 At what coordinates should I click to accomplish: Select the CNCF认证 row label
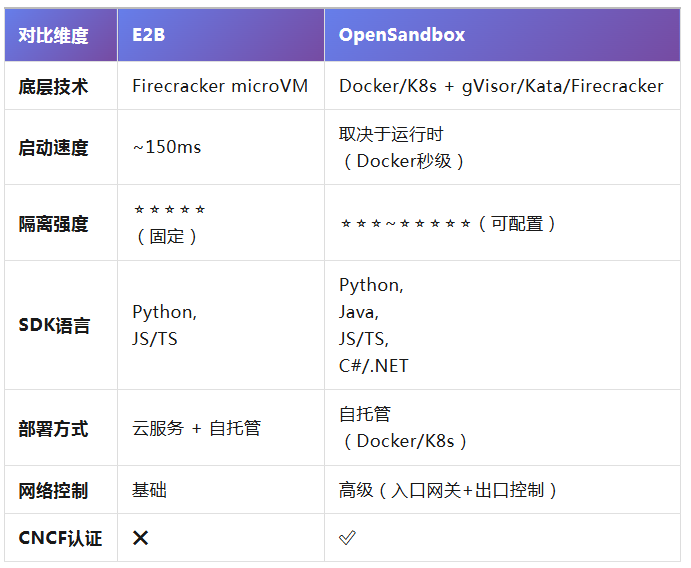pyautogui.click(x=60, y=538)
